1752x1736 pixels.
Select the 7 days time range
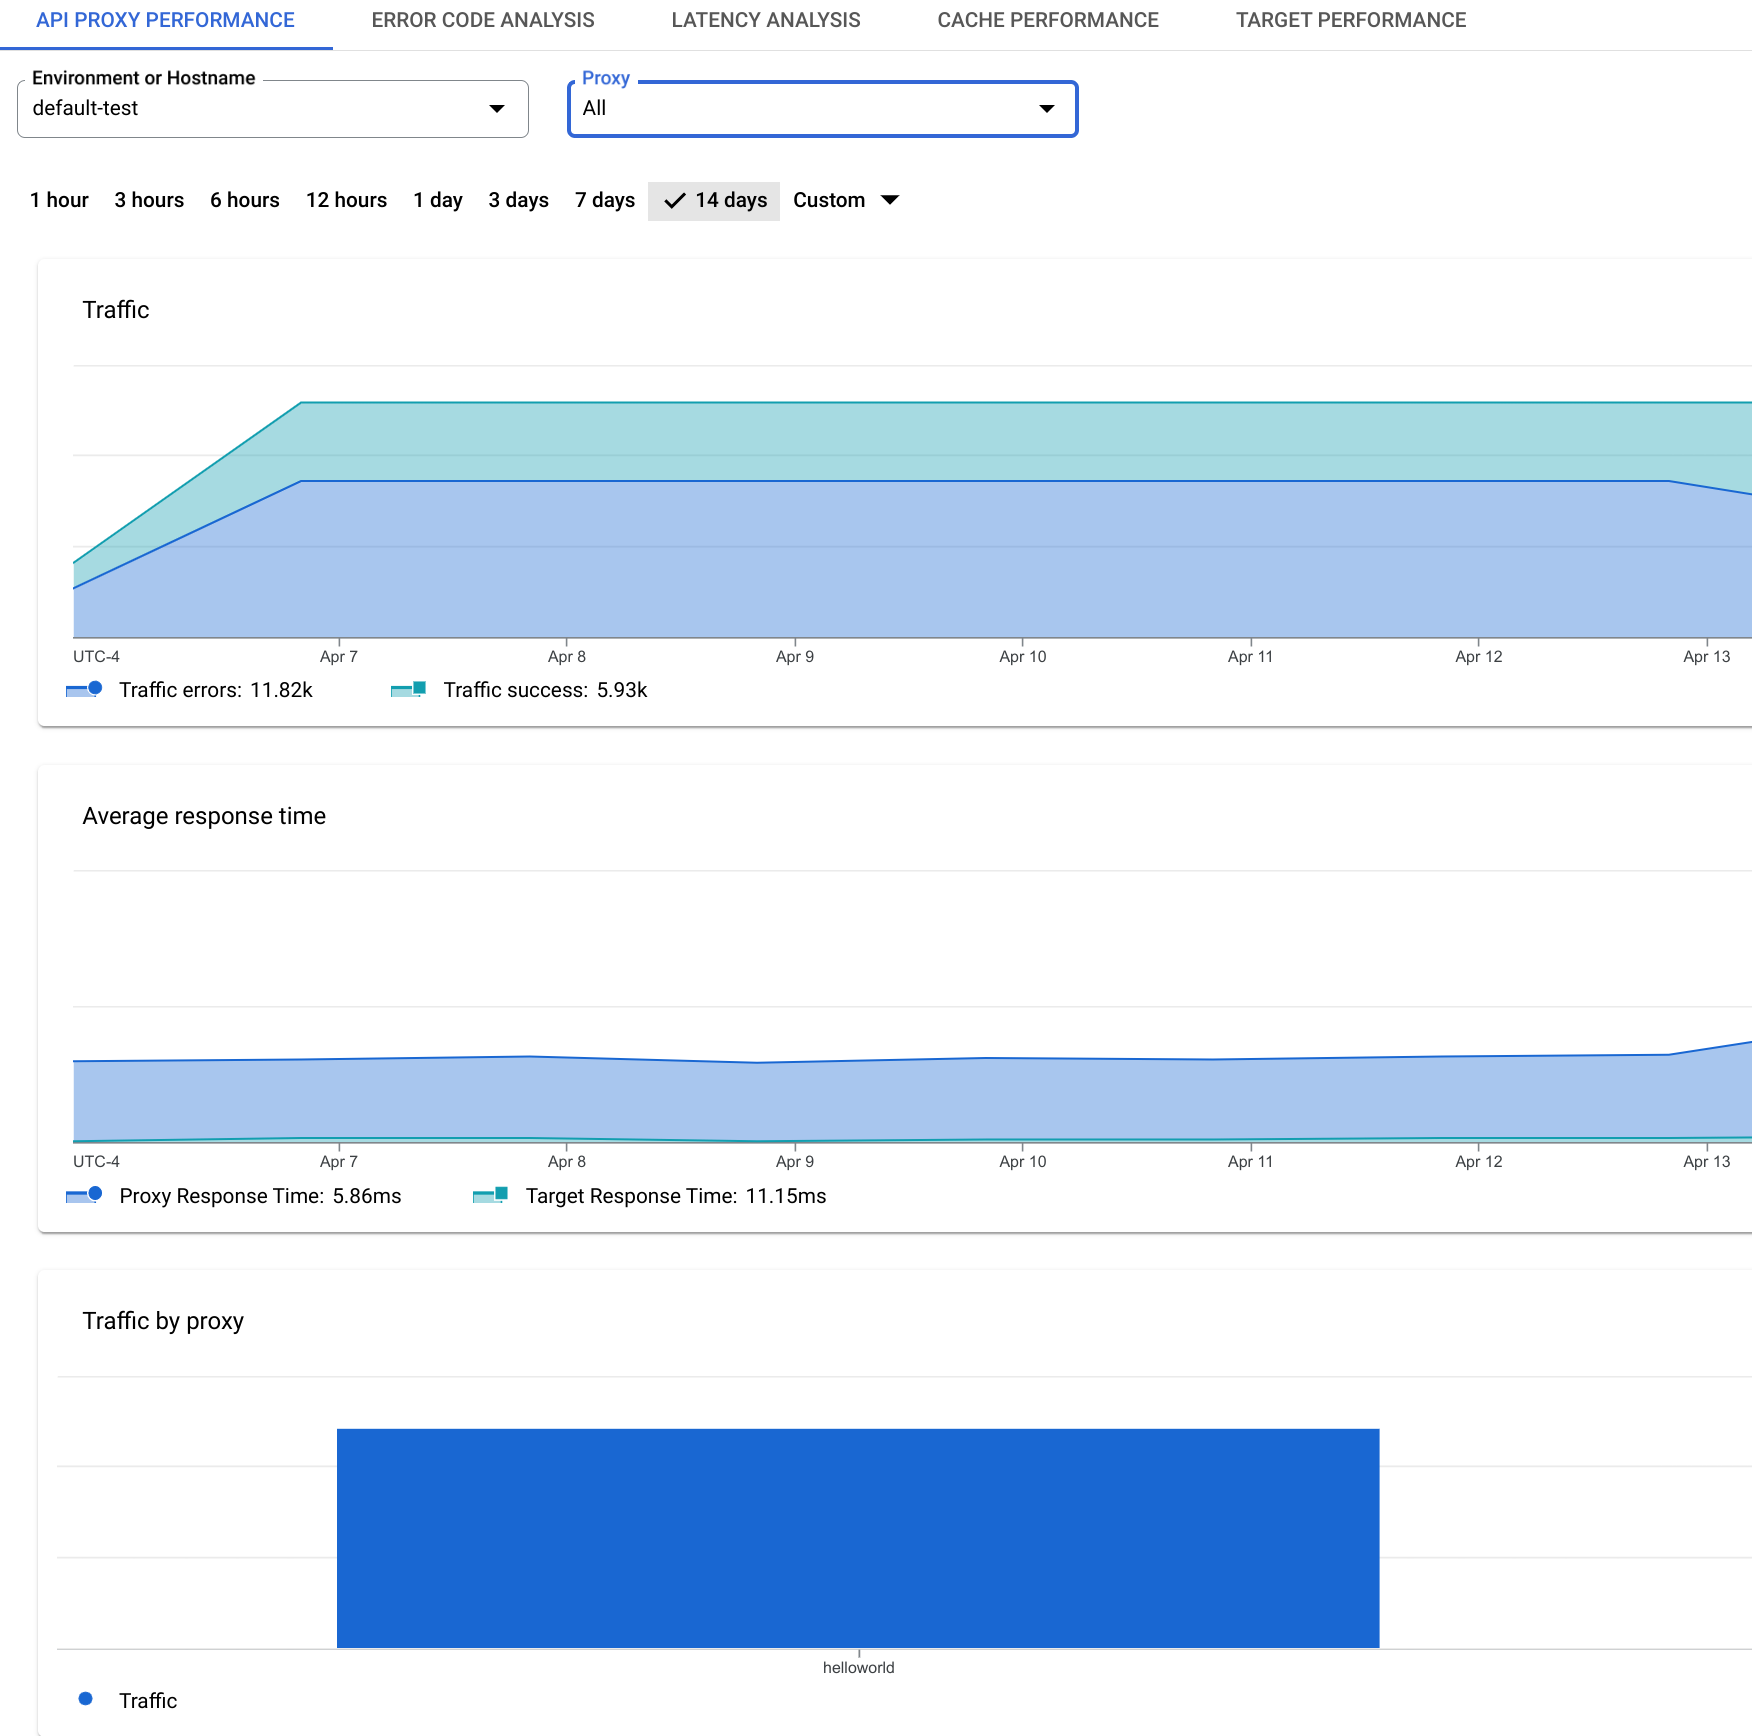[605, 200]
